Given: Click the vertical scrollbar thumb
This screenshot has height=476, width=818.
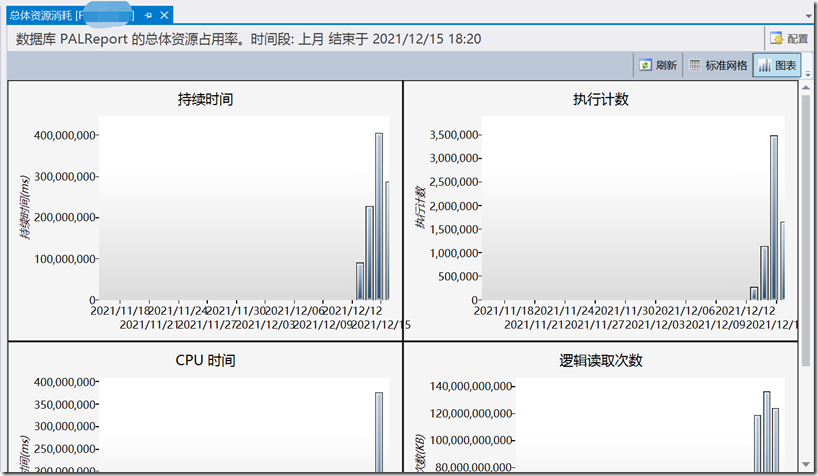Looking at the screenshot, I should [x=806, y=230].
